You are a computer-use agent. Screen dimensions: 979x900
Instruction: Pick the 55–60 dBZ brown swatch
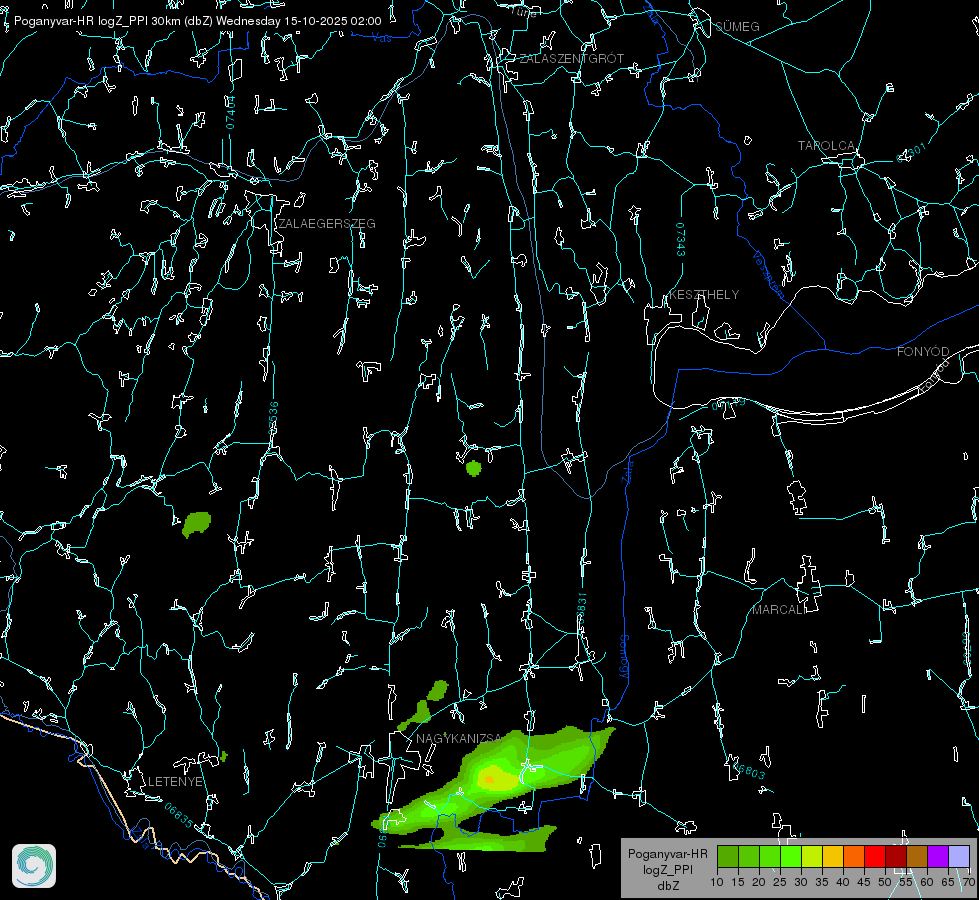coord(917,856)
